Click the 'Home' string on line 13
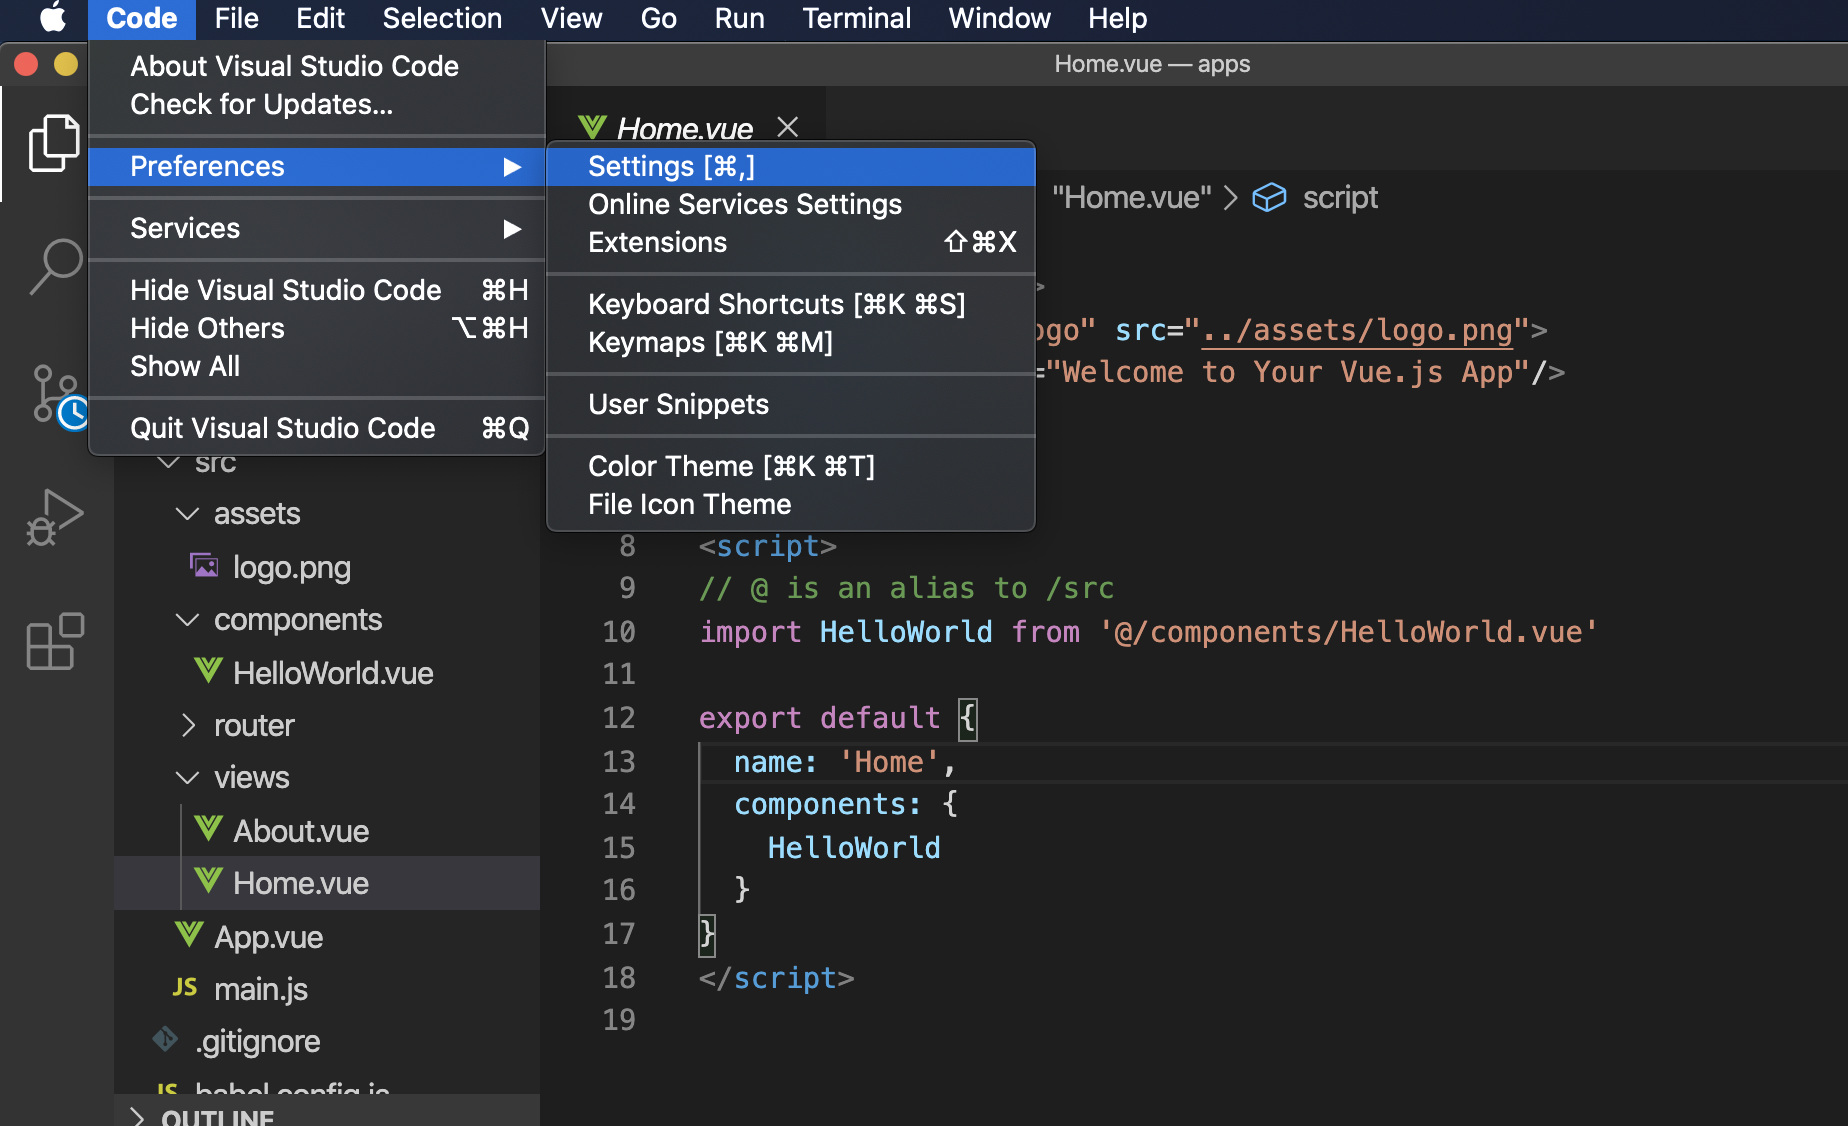 (x=889, y=762)
